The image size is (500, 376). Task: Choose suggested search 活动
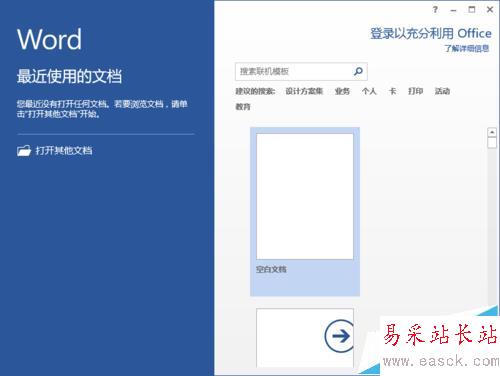point(442,91)
